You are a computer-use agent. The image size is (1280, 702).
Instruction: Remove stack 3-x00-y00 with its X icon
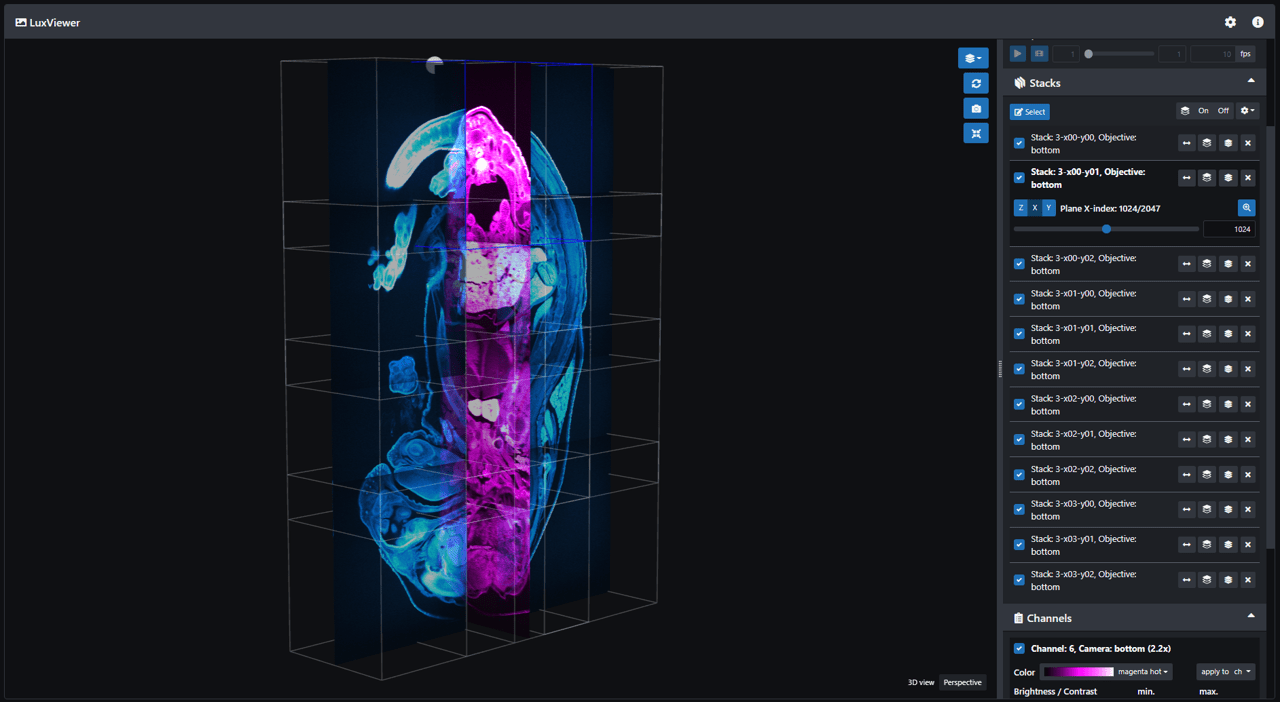click(1247, 143)
